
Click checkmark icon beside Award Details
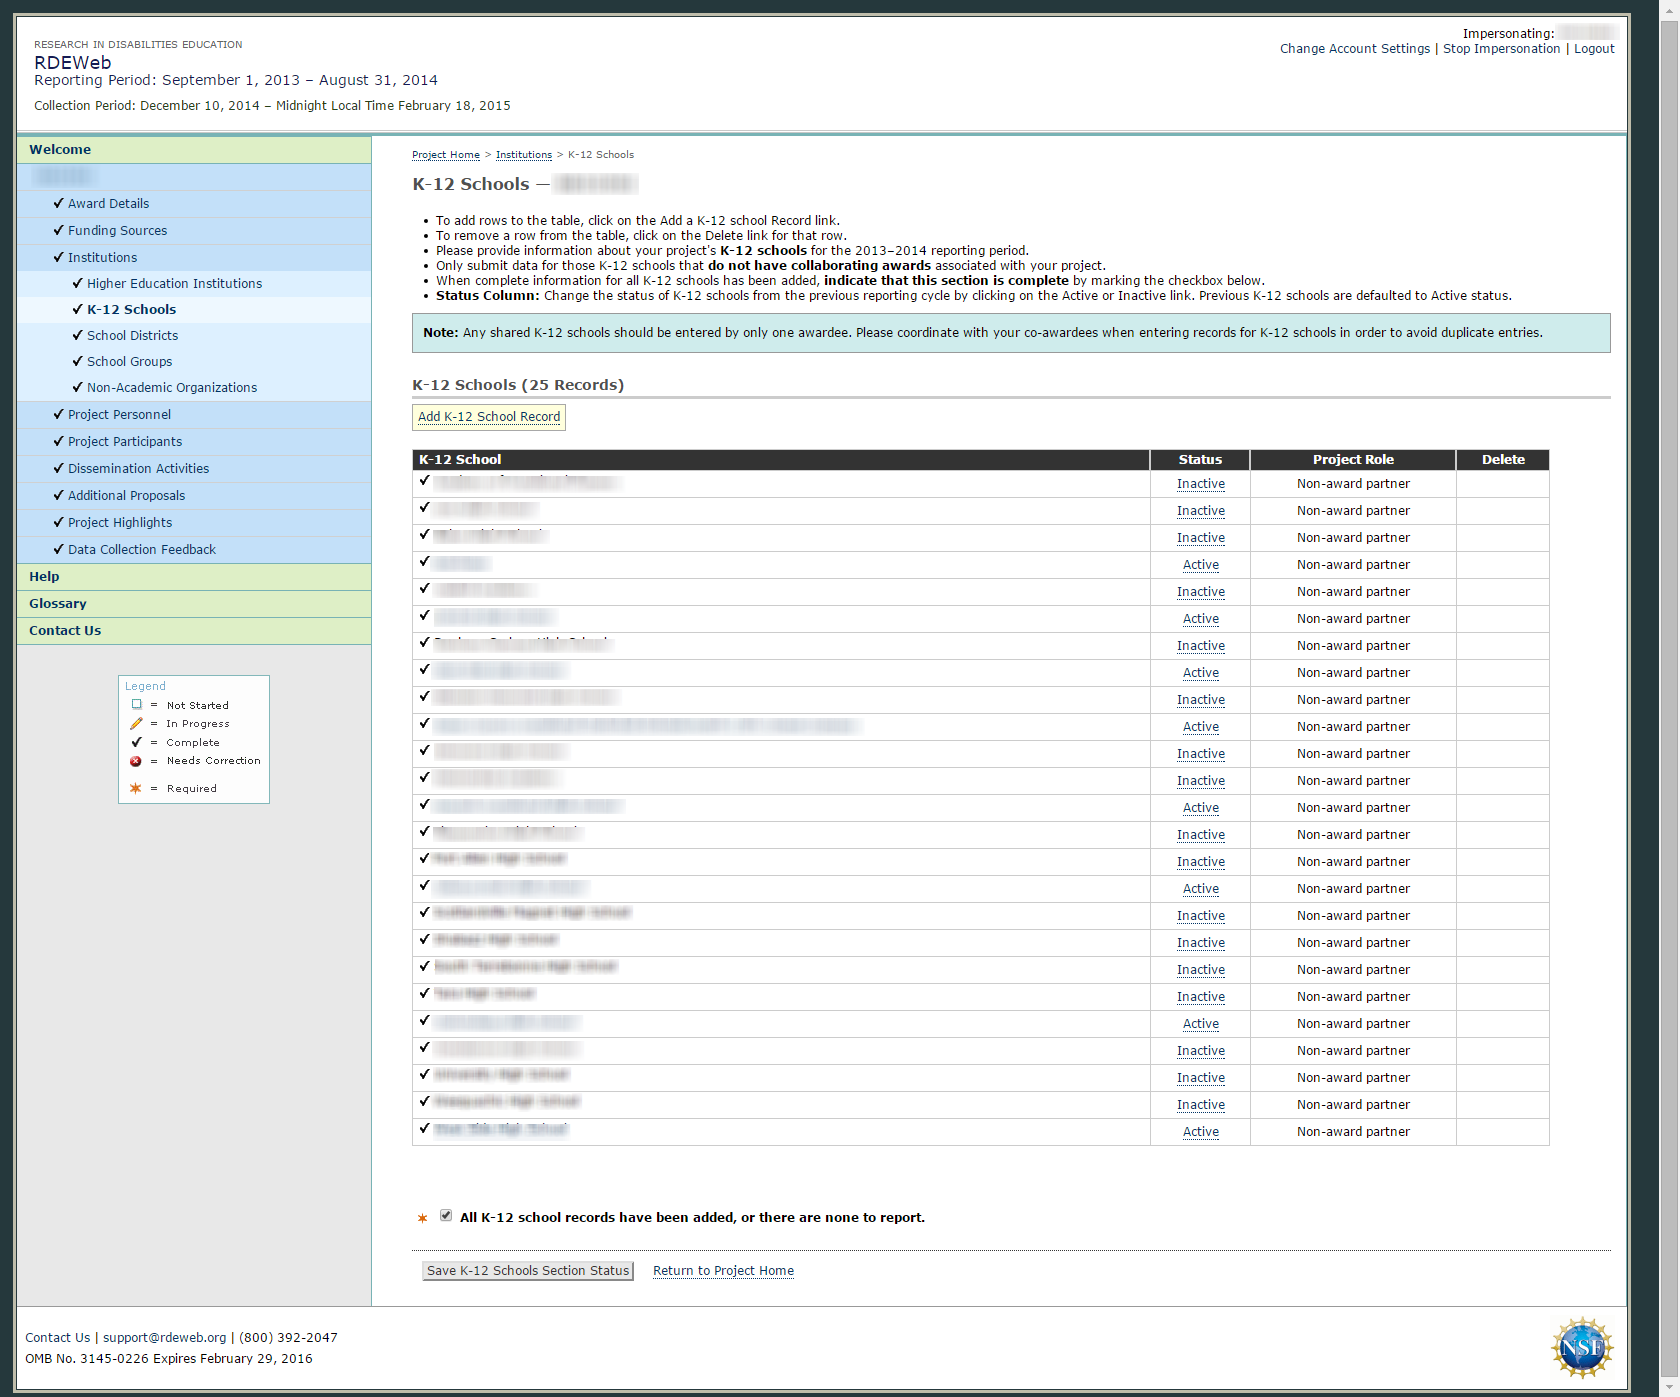[x=58, y=203]
